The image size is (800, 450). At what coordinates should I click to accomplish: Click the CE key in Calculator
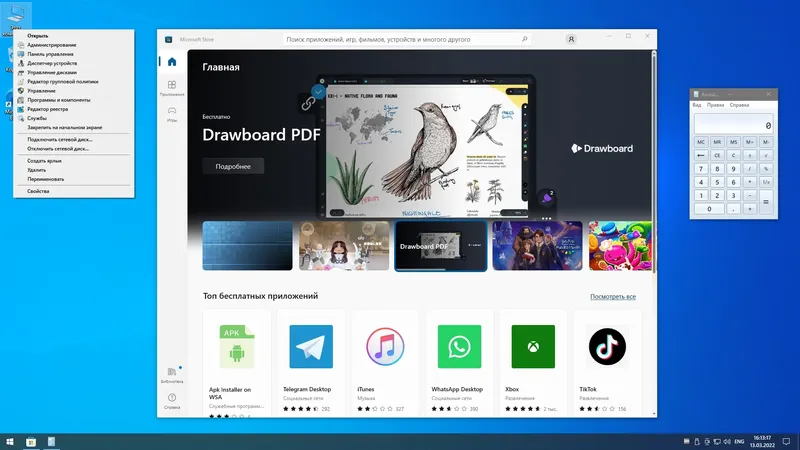point(717,155)
